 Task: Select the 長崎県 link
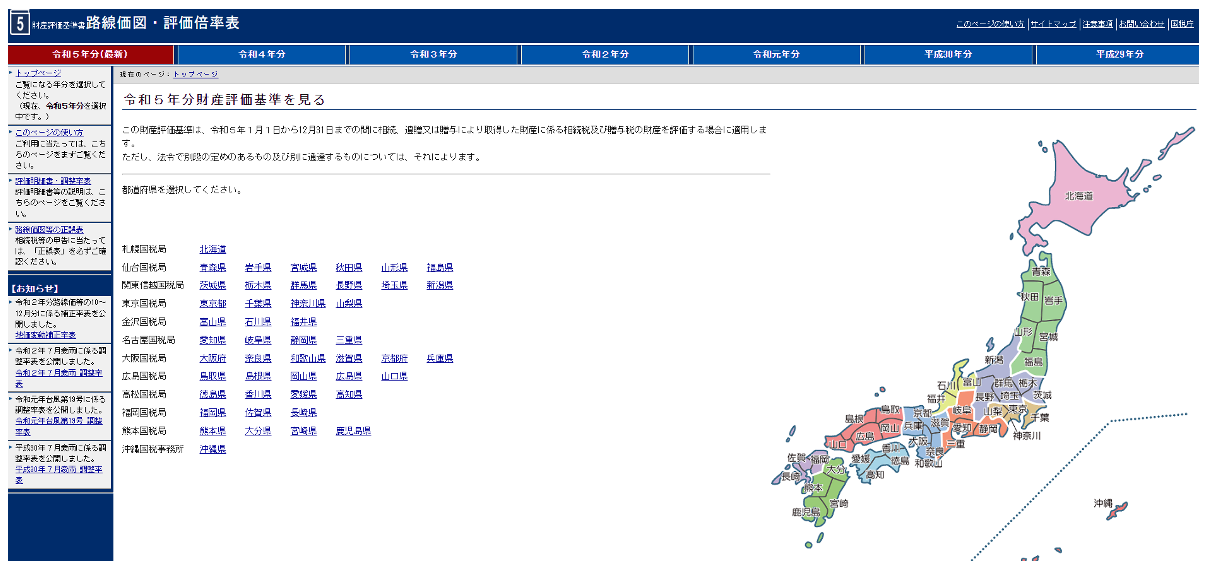click(303, 413)
